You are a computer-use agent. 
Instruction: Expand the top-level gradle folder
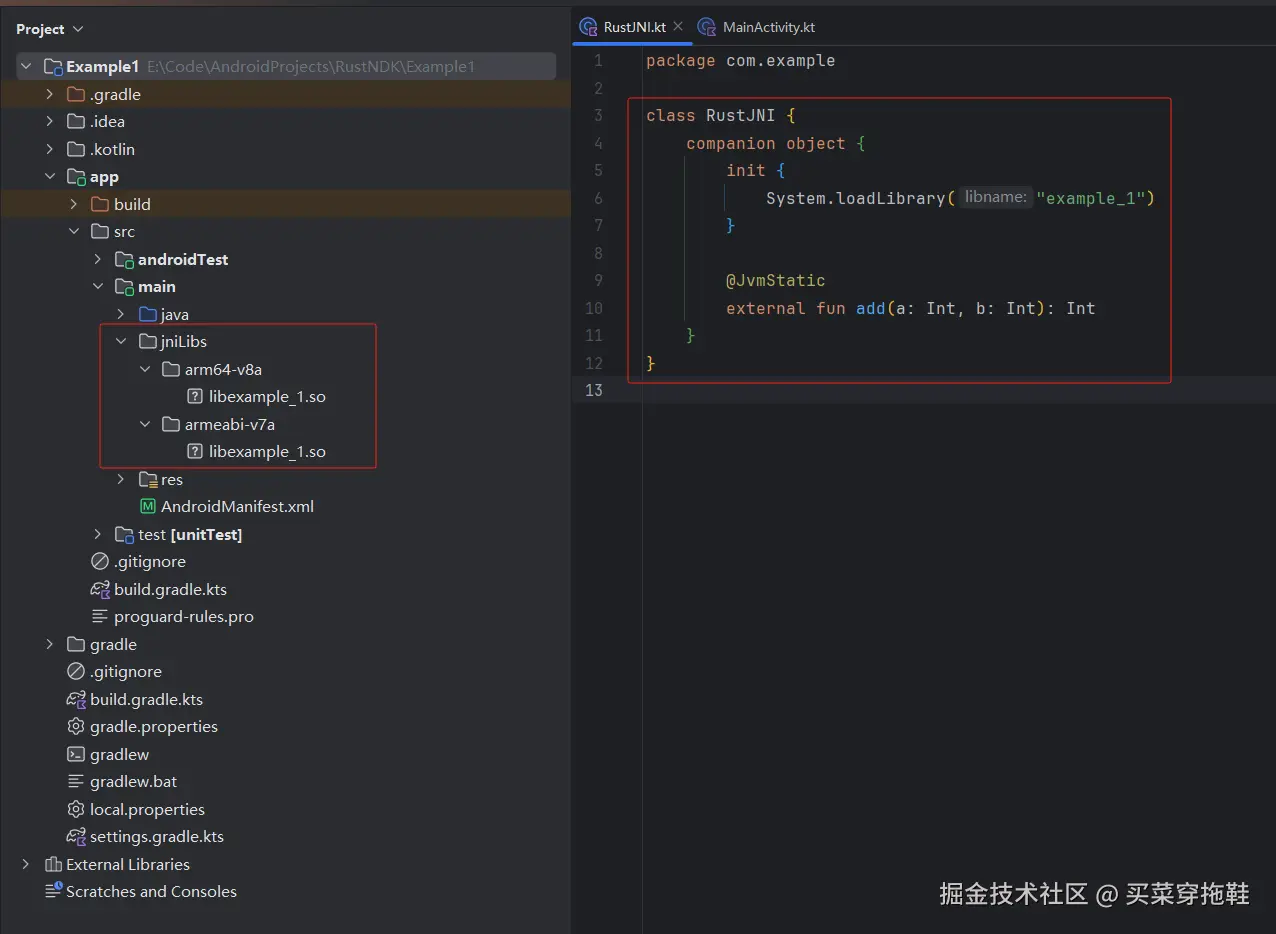(x=50, y=644)
